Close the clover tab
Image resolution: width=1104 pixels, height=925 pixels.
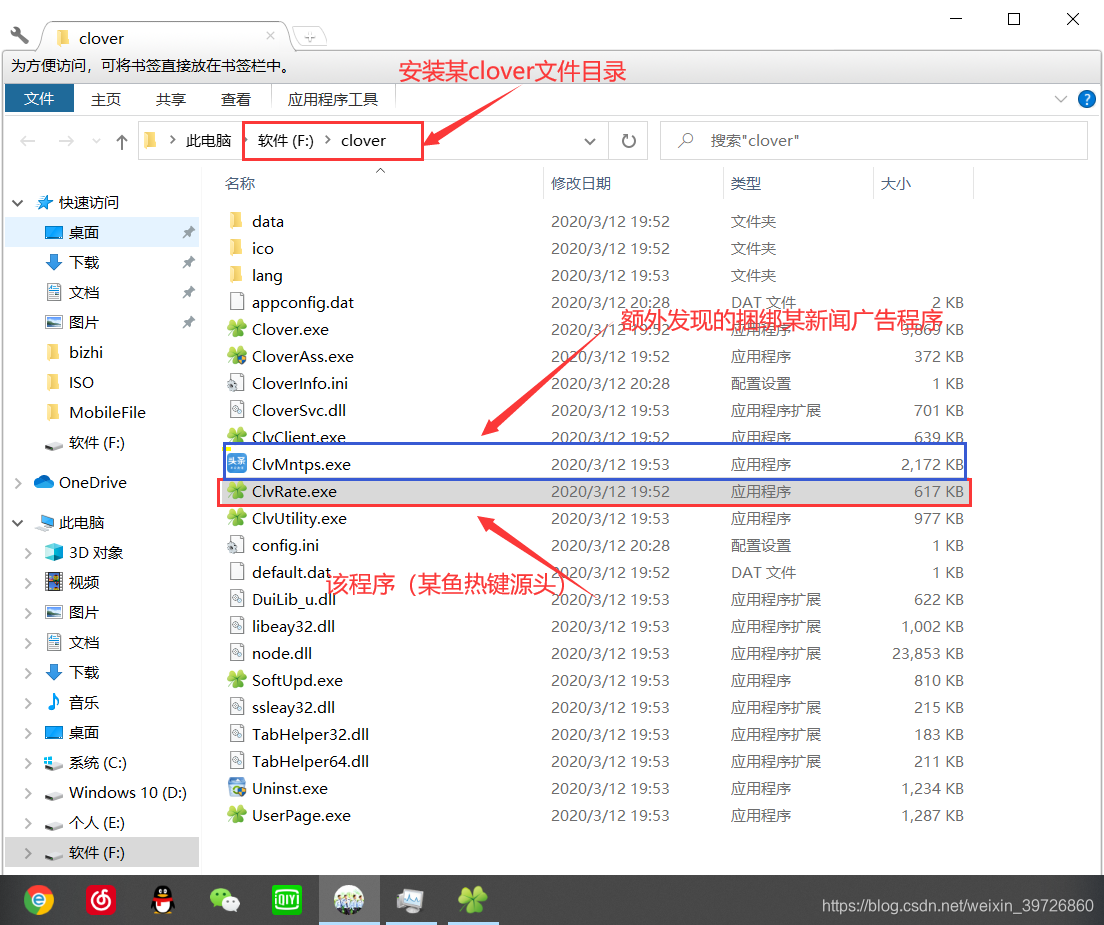(x=270, y=35)
